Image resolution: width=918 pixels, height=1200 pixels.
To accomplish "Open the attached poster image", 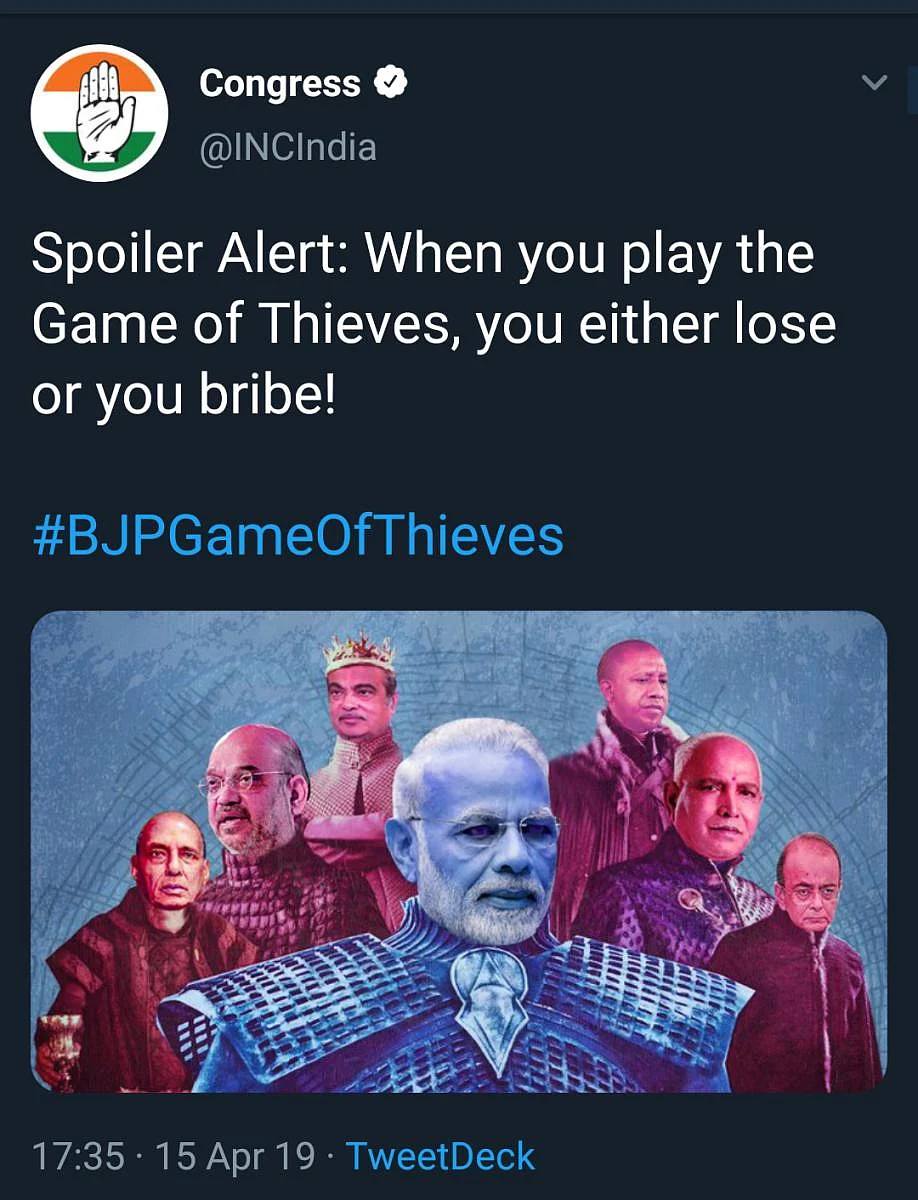I will pyautogui.click(x=459, y=851).
